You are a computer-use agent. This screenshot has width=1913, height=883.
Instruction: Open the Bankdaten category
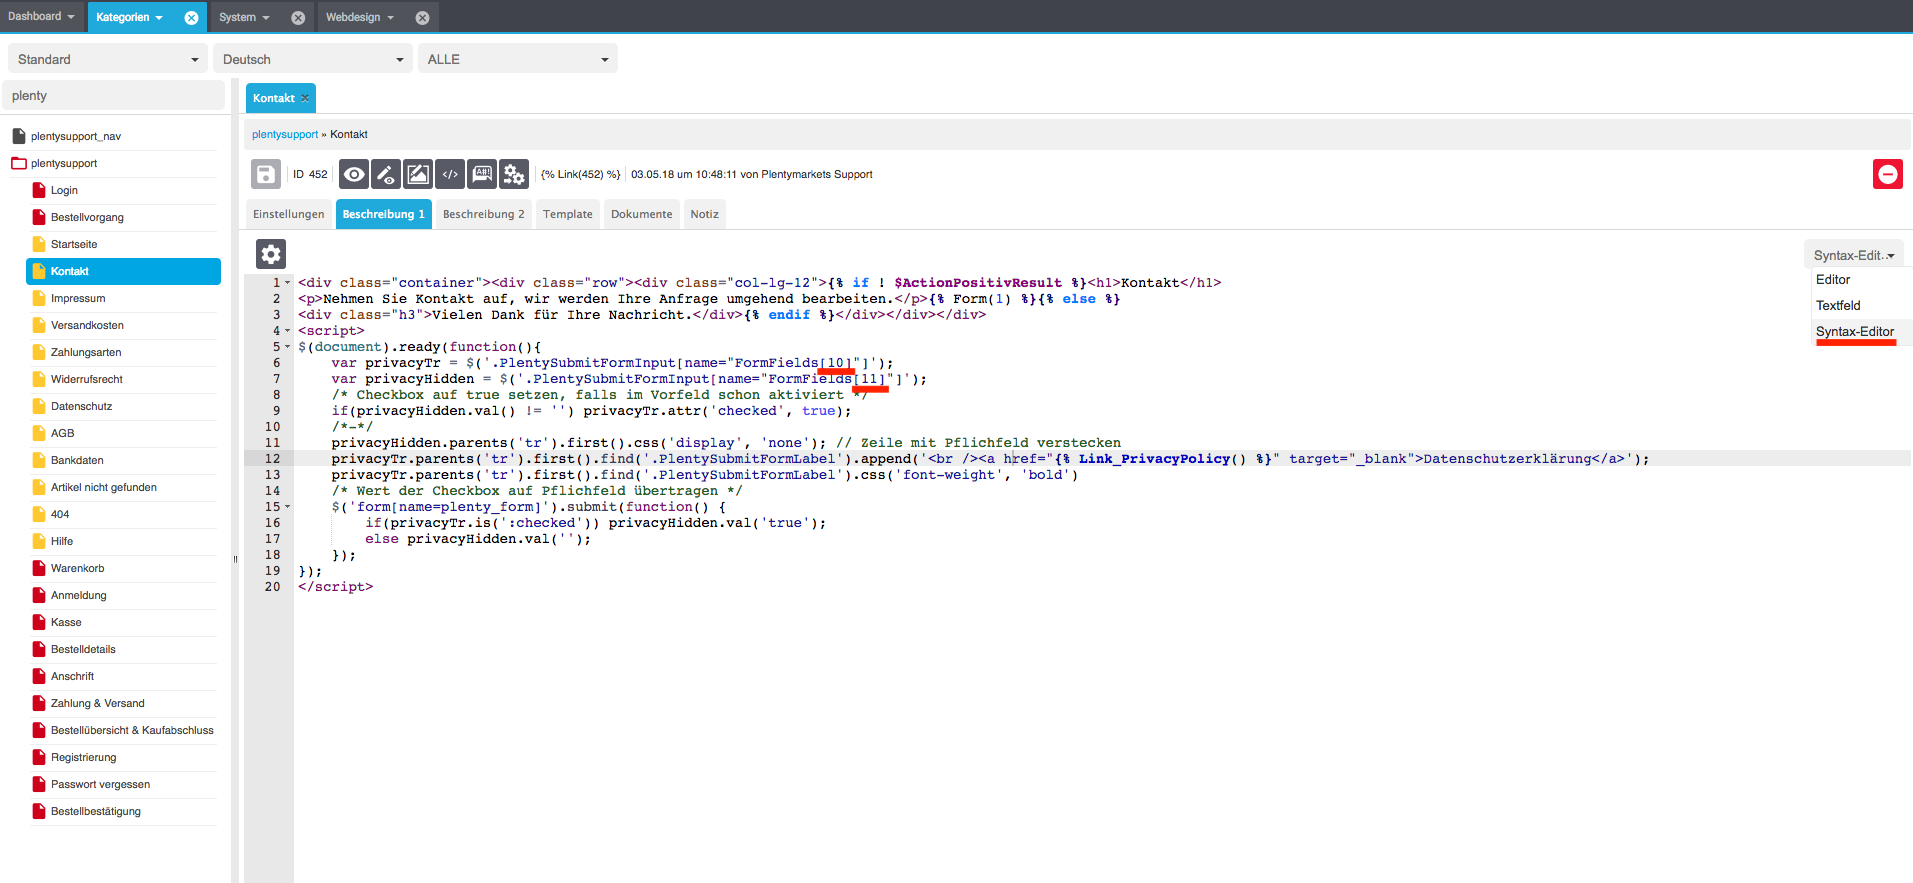click(x=77, y=460)
